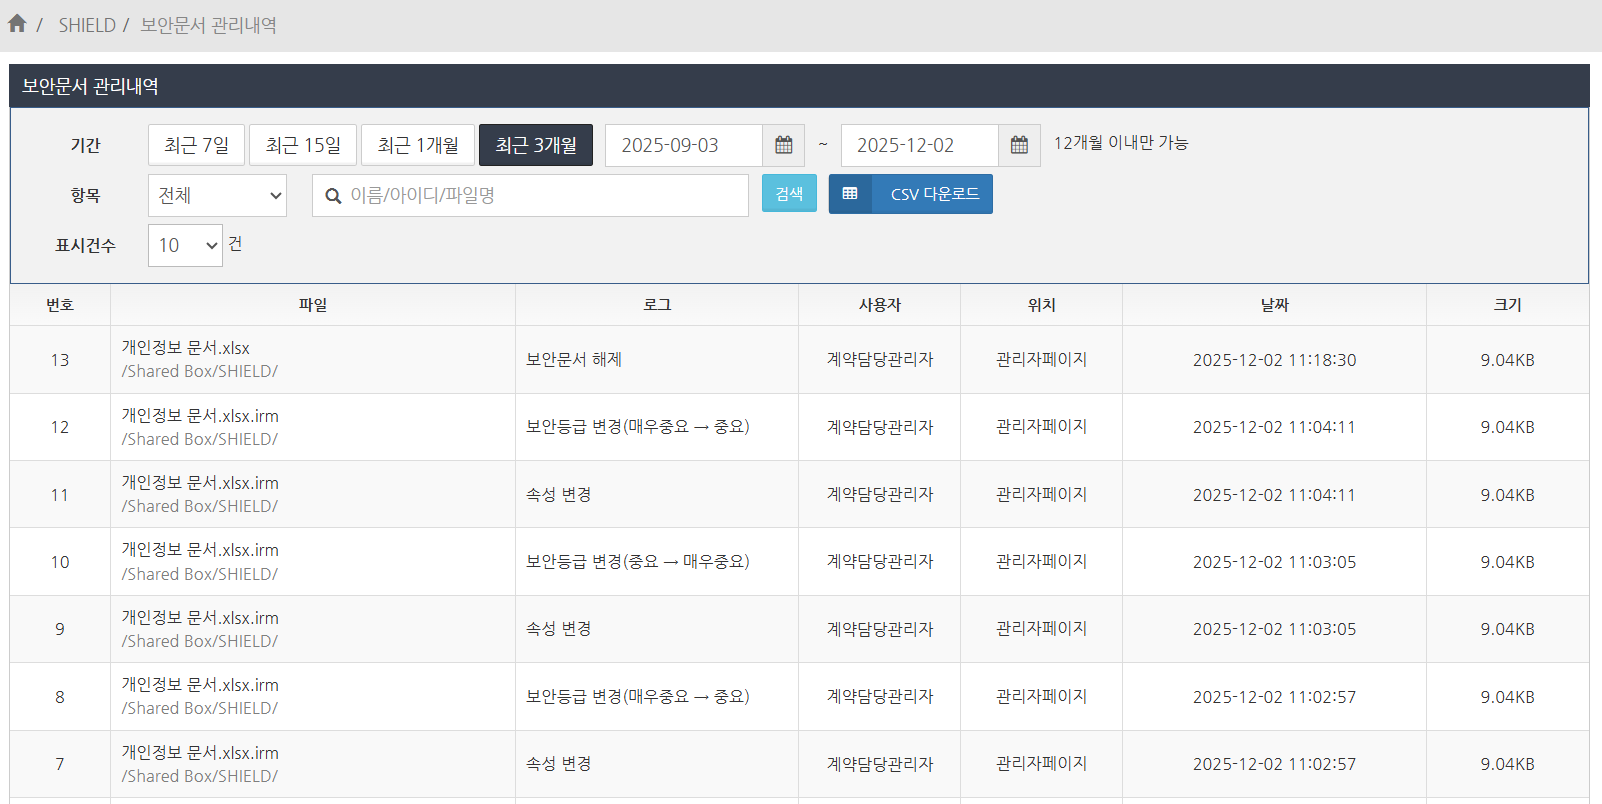This screenshot has height=804, width=1602.
Task: Focus the 이름/아이디/파일명 search box
Action: pyautogui.click(x=540, y=196)
